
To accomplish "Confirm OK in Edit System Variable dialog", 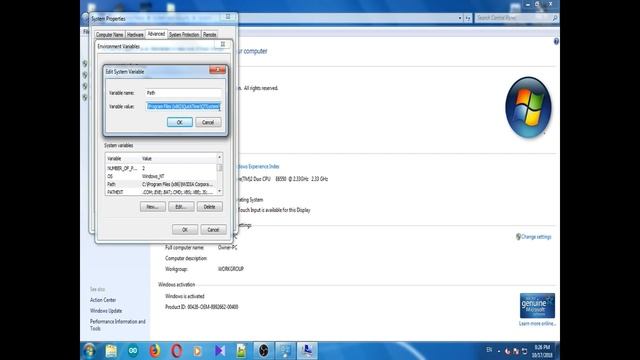I will (x=180, y=122).
